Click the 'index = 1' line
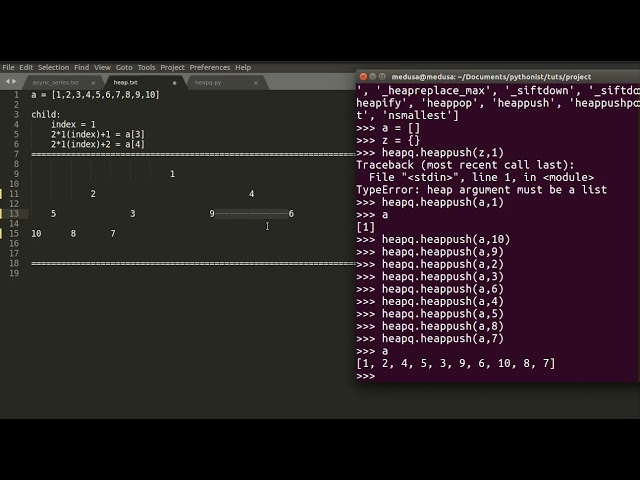 [x=73, y=124]
